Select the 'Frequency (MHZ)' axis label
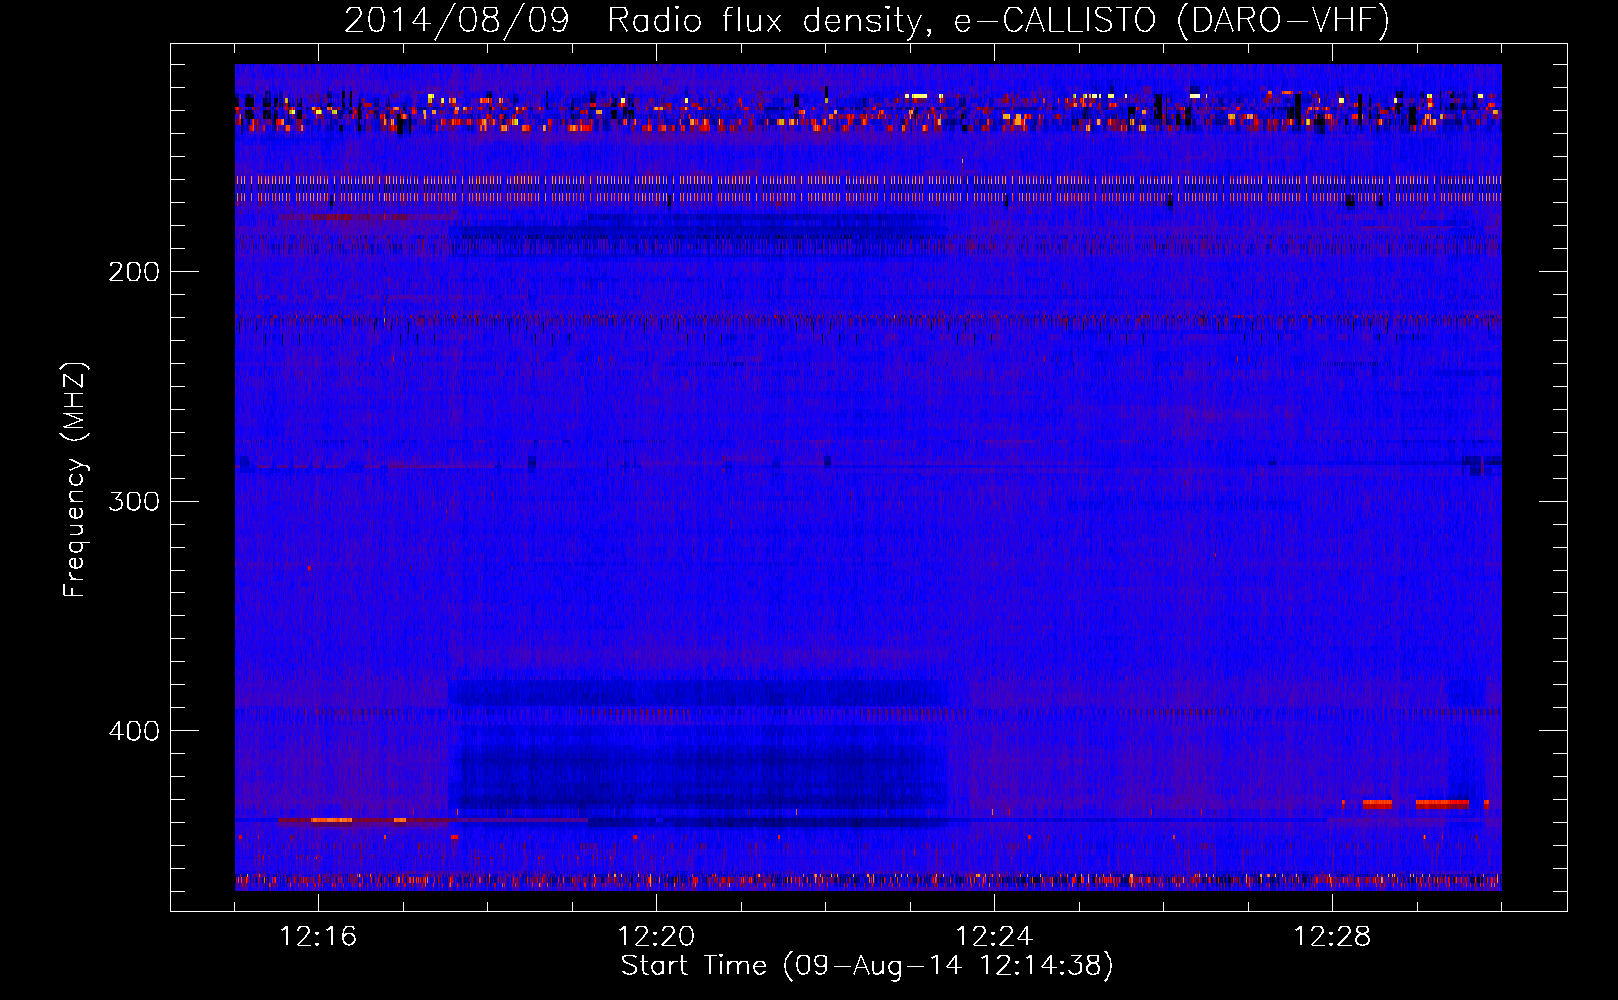The width and height of the screenshot is (1618, 1000). coord(75,480)
